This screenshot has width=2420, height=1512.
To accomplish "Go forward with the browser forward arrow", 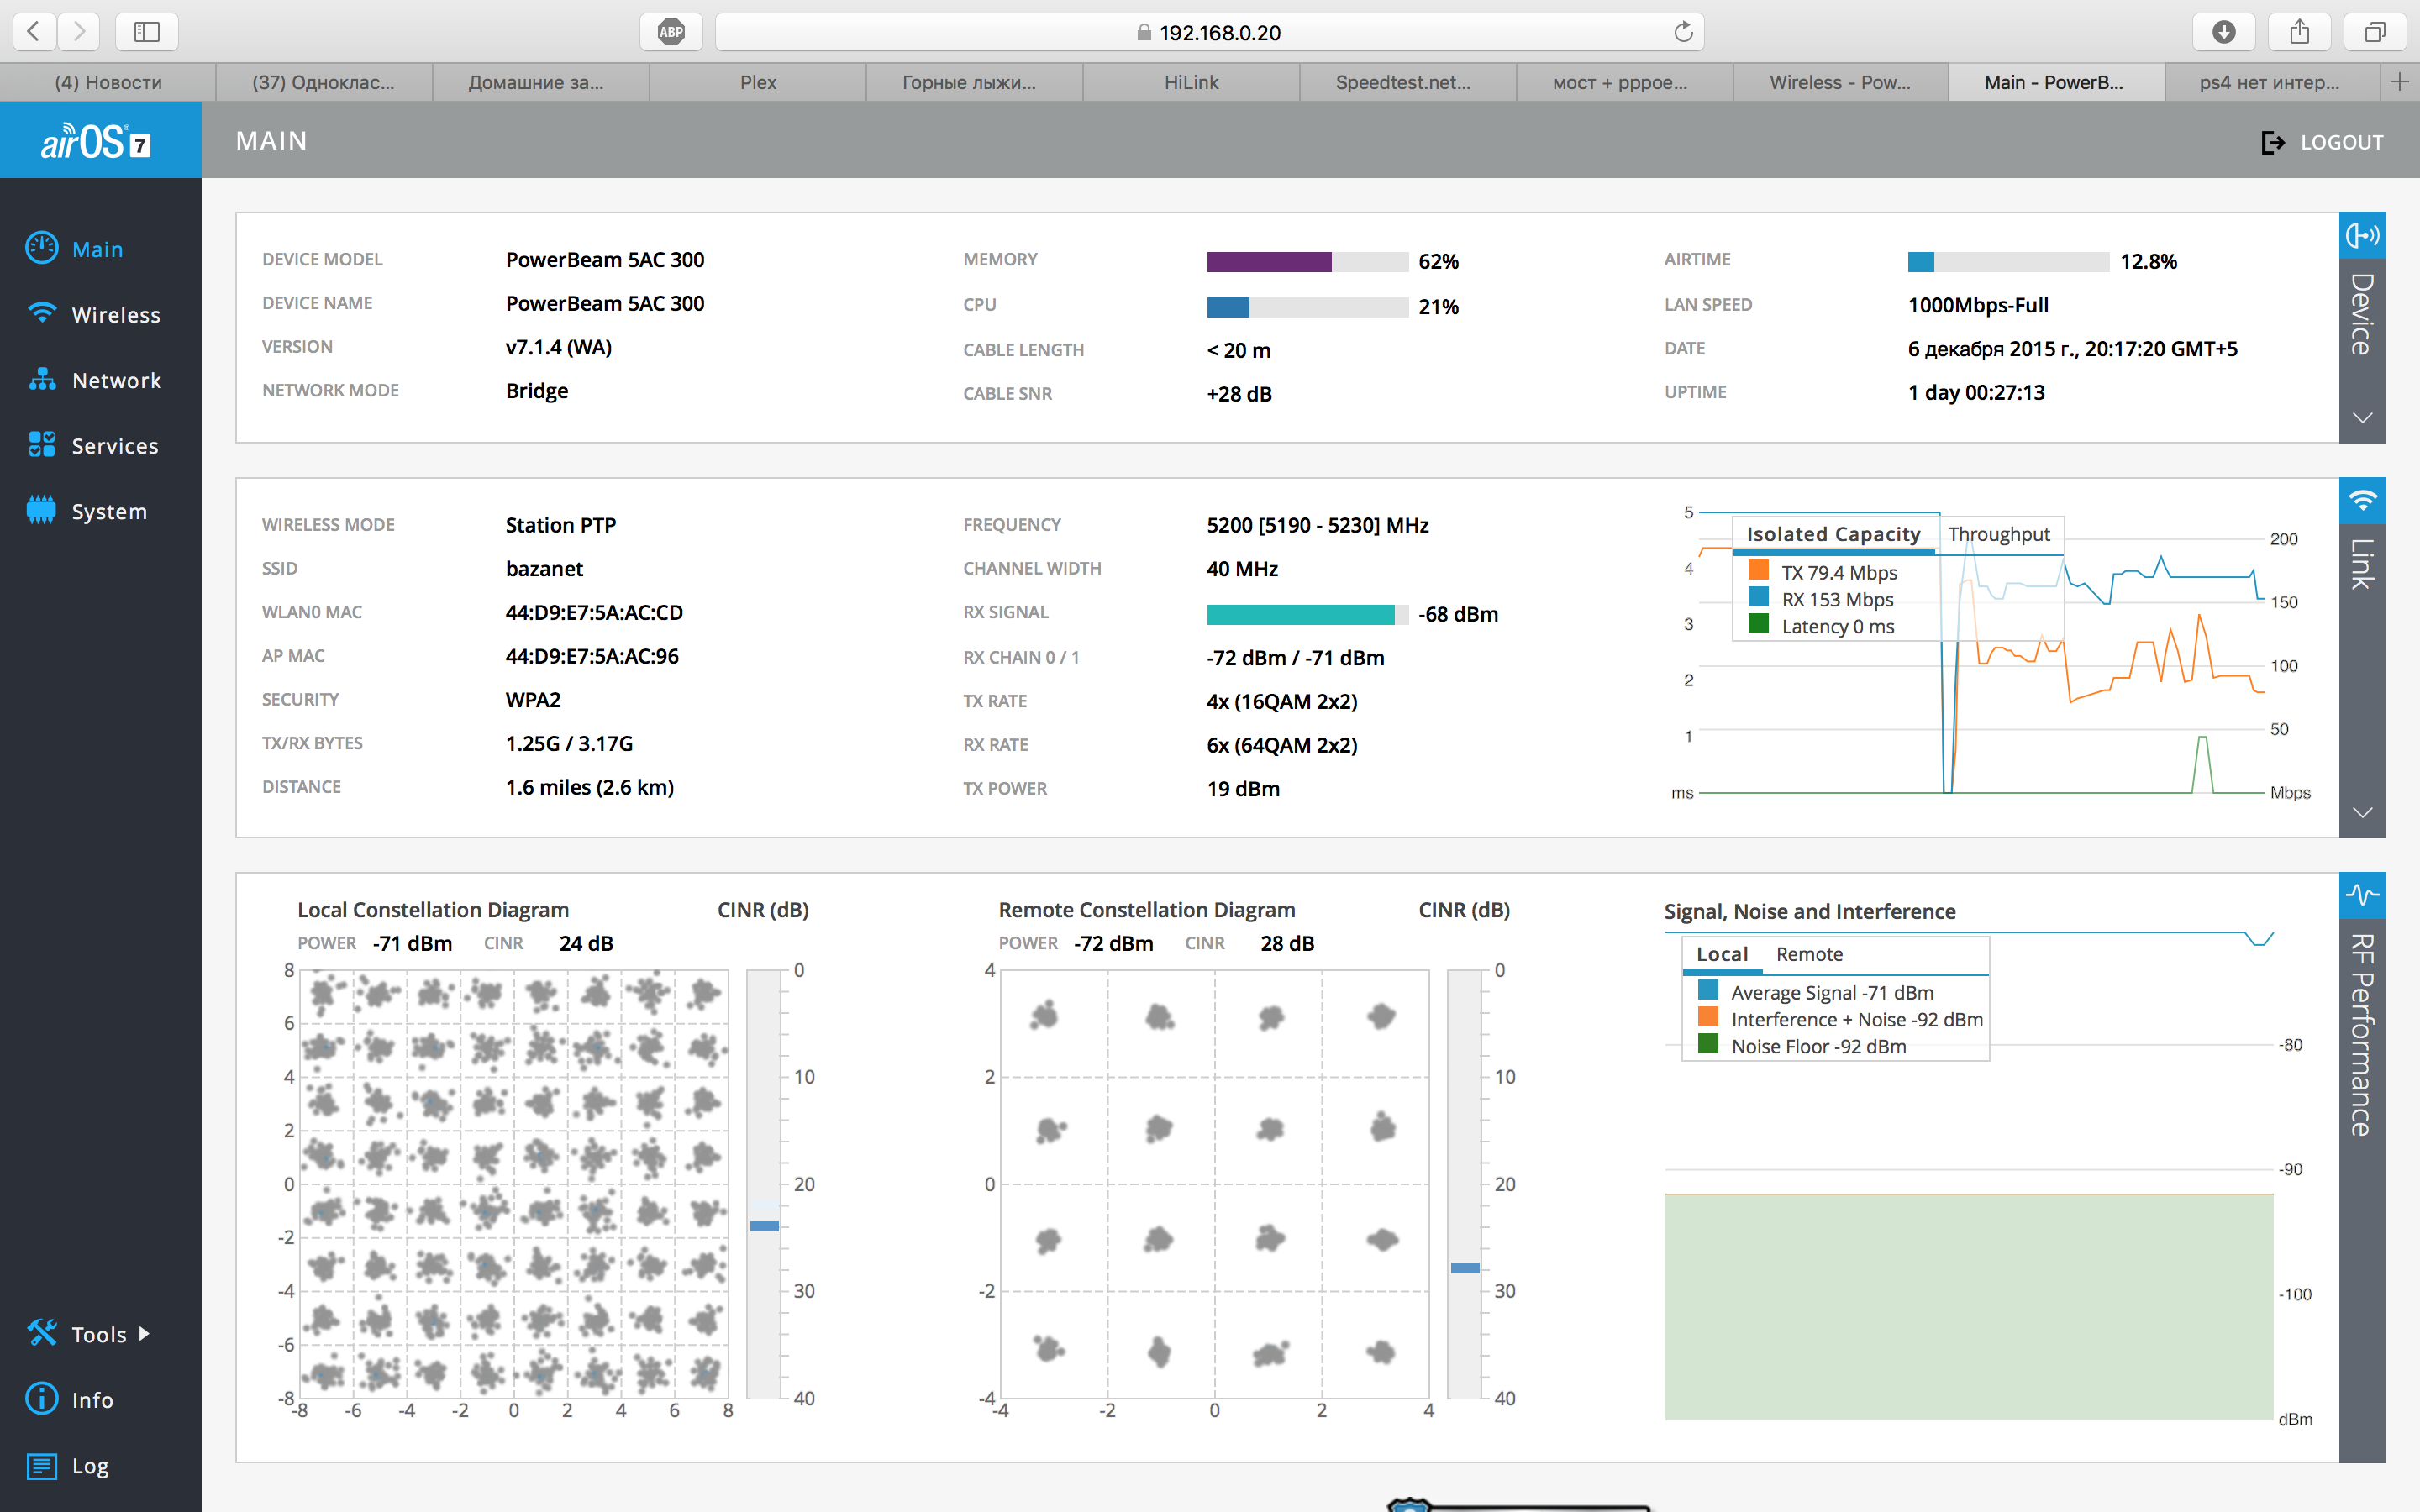I will coord(78,32).
